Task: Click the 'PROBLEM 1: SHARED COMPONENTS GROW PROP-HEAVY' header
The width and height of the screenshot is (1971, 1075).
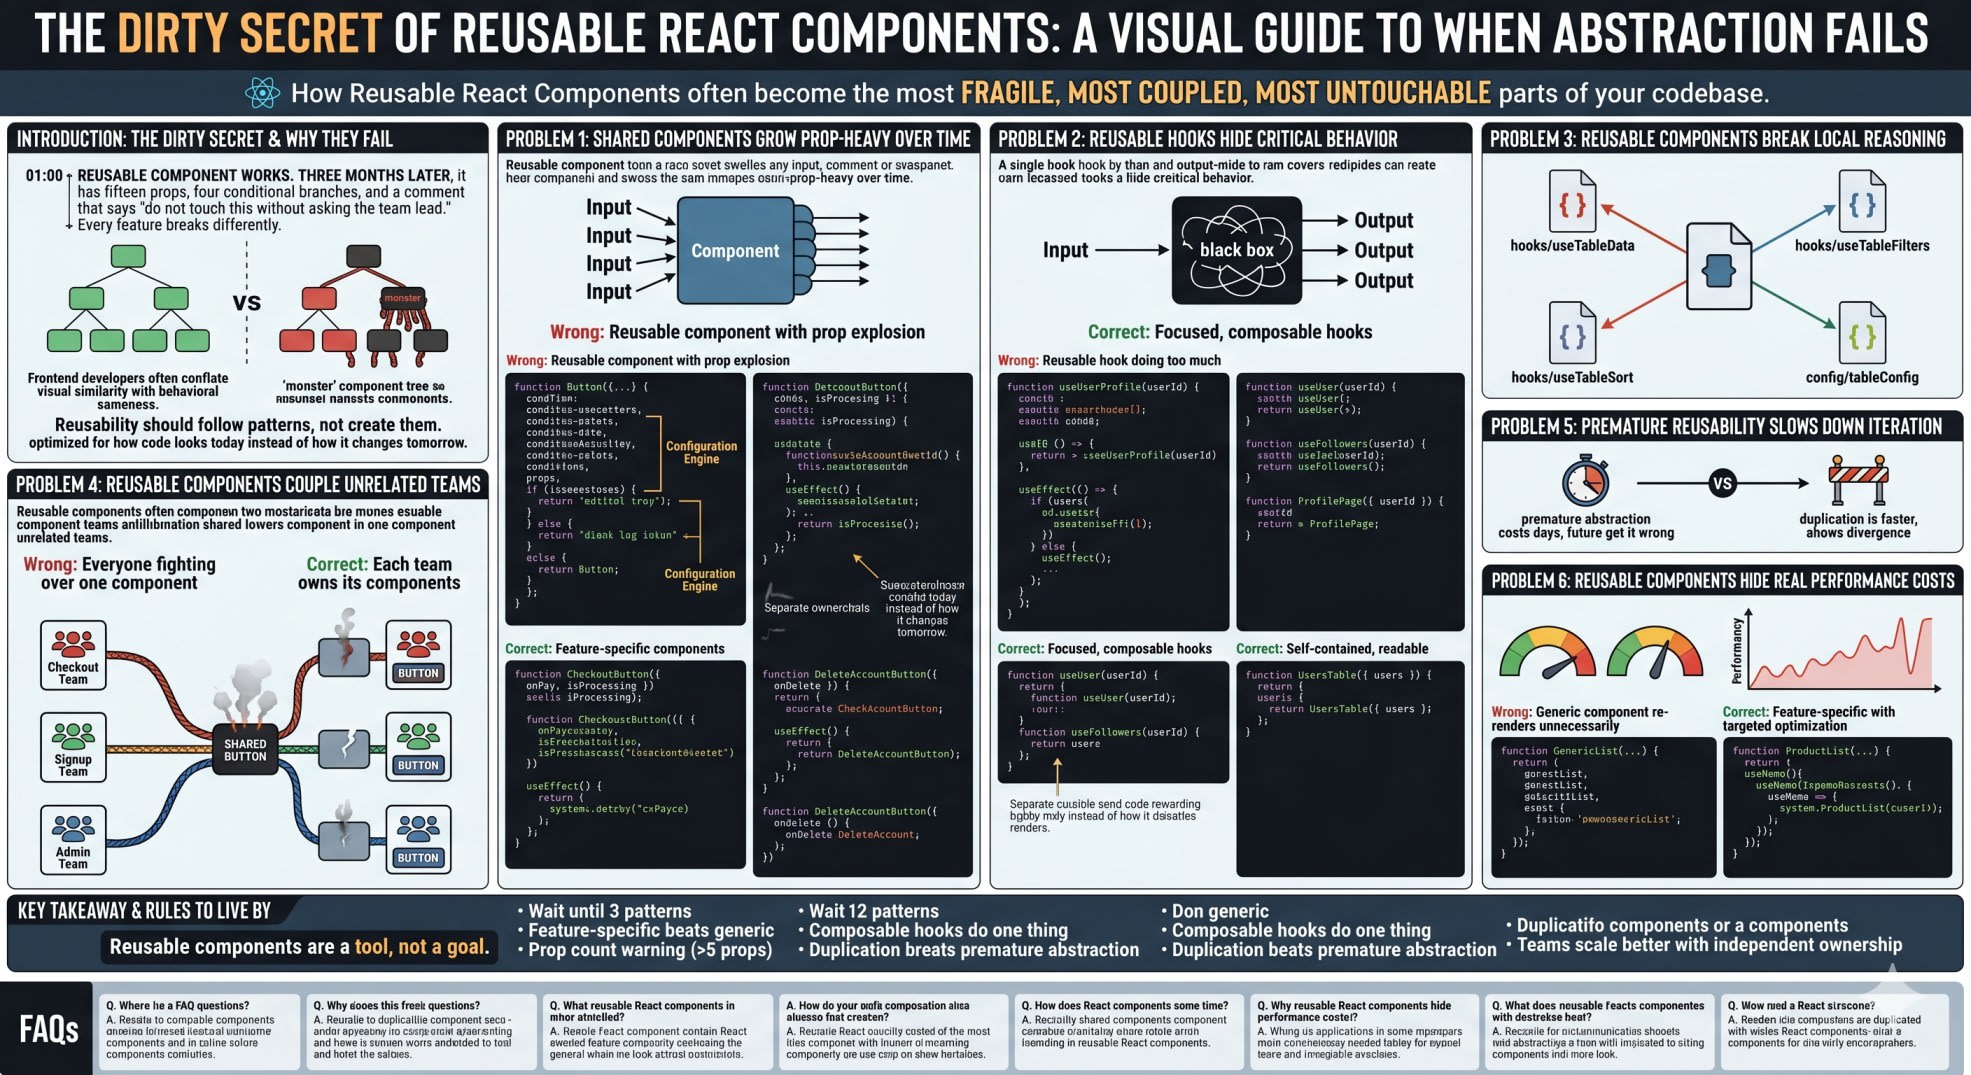Action: (738, 139)
